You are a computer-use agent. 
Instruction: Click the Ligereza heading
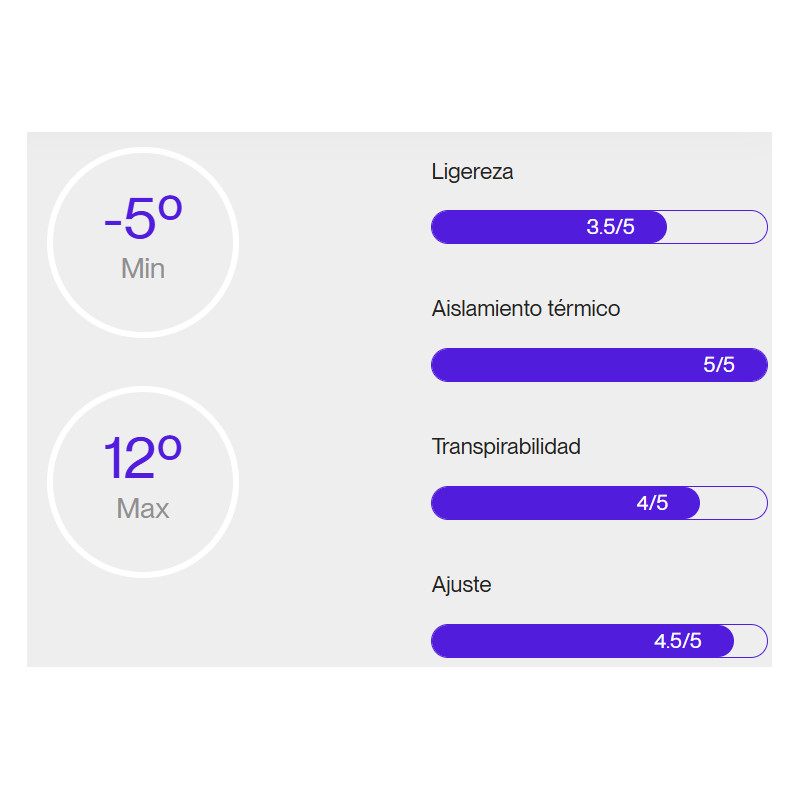pyautogui.click(x=472, y=171)
